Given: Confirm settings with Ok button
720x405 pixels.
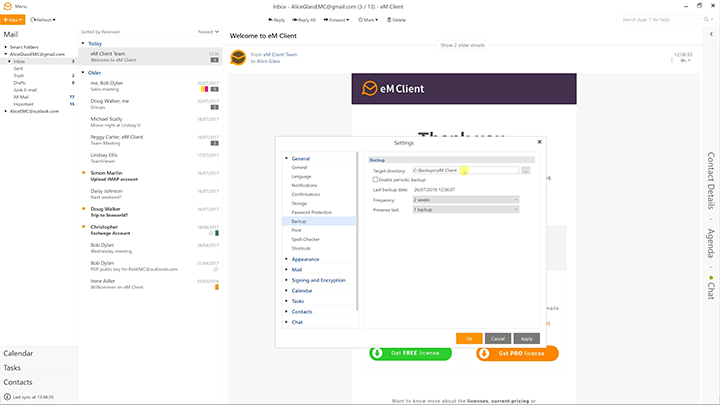Looking at the screenshot, I should 469,338.
